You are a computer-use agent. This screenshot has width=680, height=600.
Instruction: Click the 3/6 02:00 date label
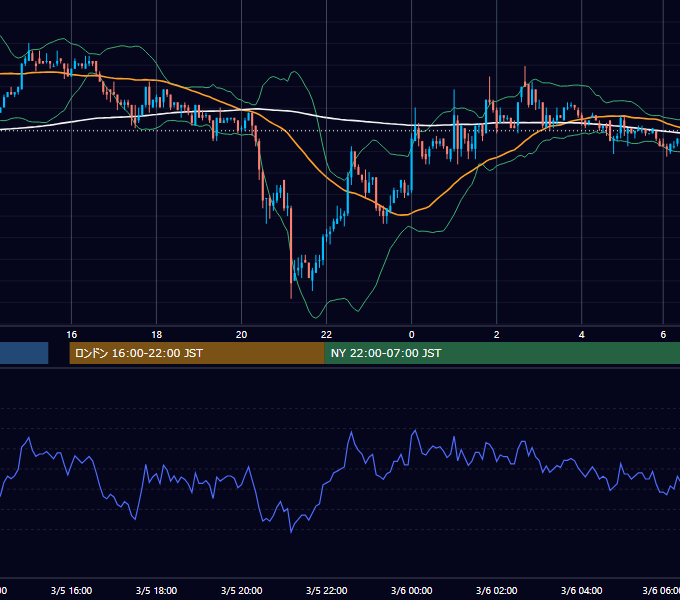pos(497,590)
